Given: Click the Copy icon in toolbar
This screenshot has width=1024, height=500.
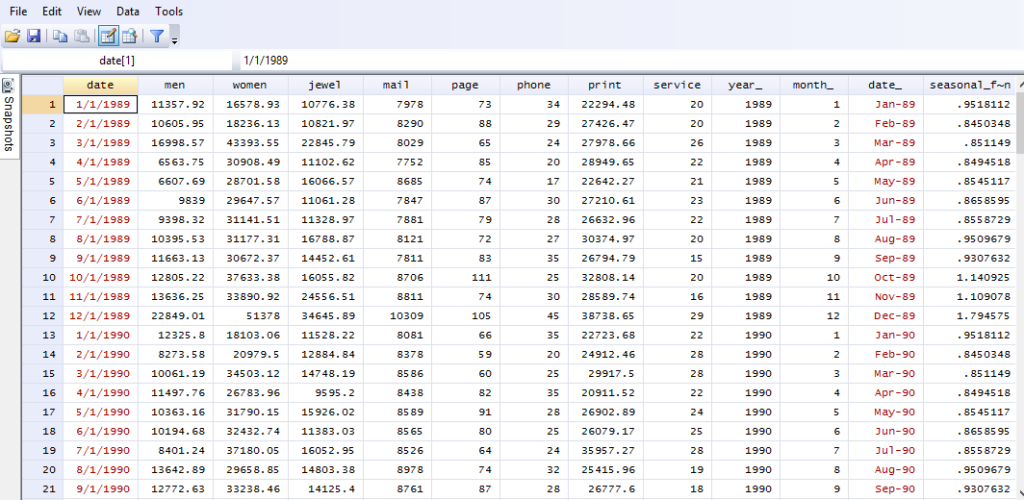Looking at the screenshot, I should tap(60, 36).
